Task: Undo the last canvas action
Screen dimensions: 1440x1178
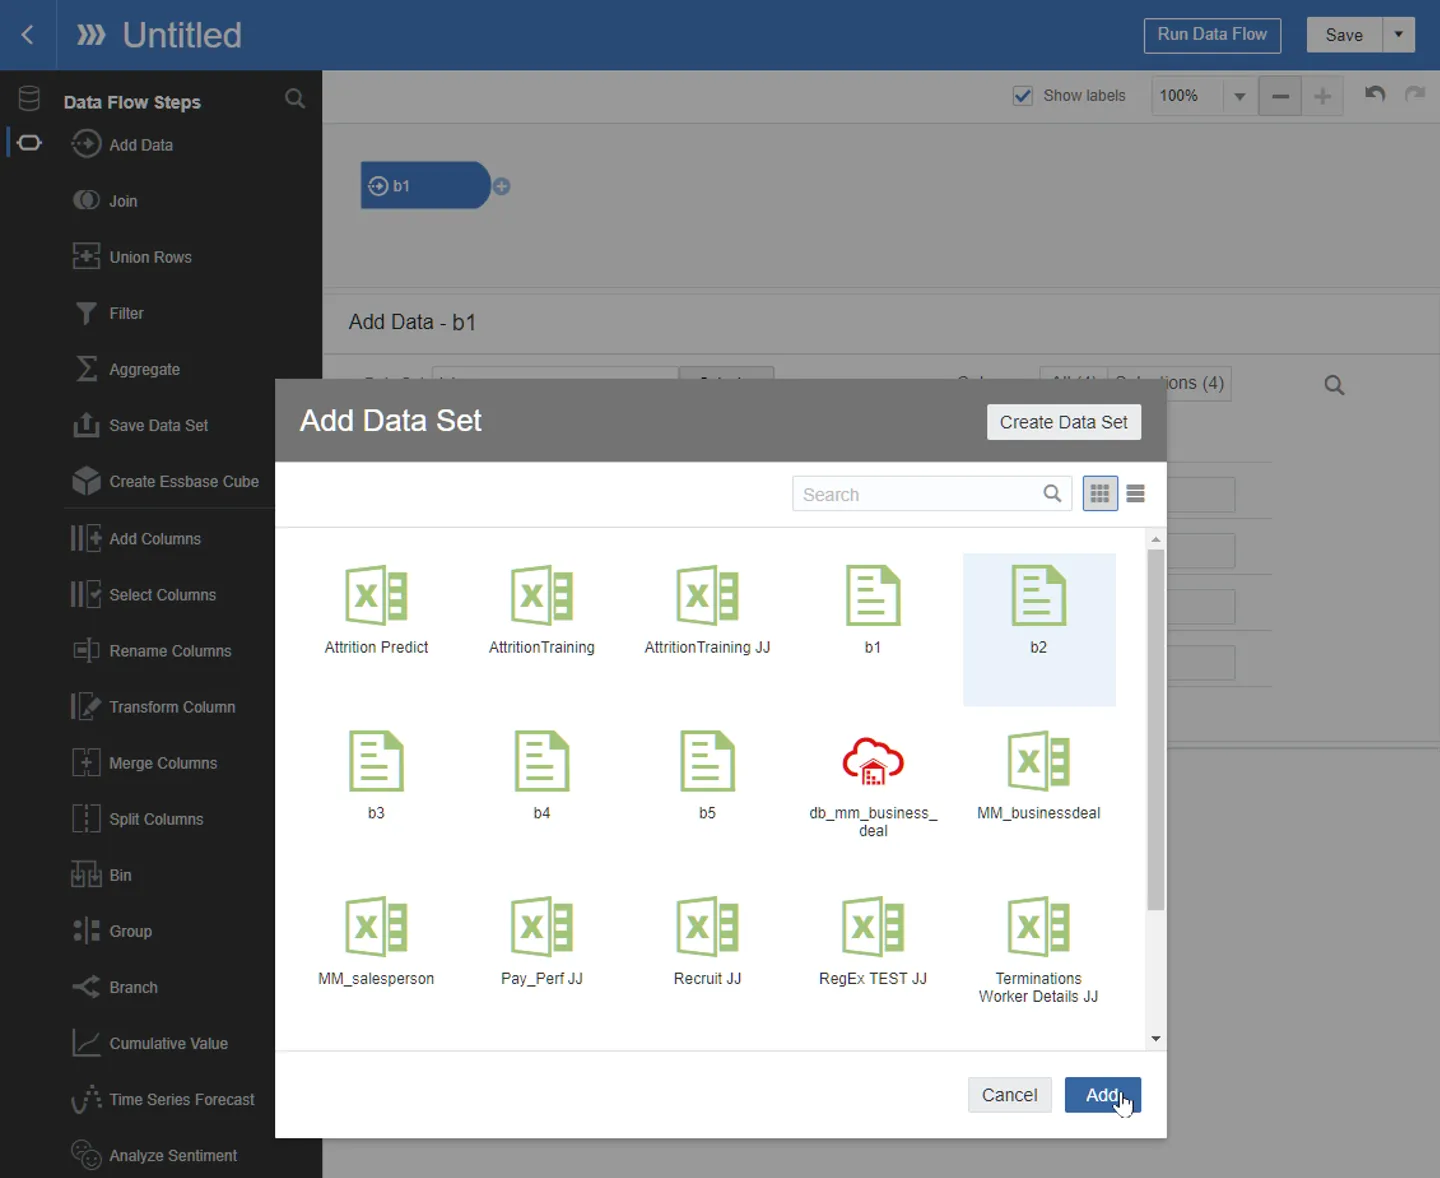Action: pos(1375,94)
